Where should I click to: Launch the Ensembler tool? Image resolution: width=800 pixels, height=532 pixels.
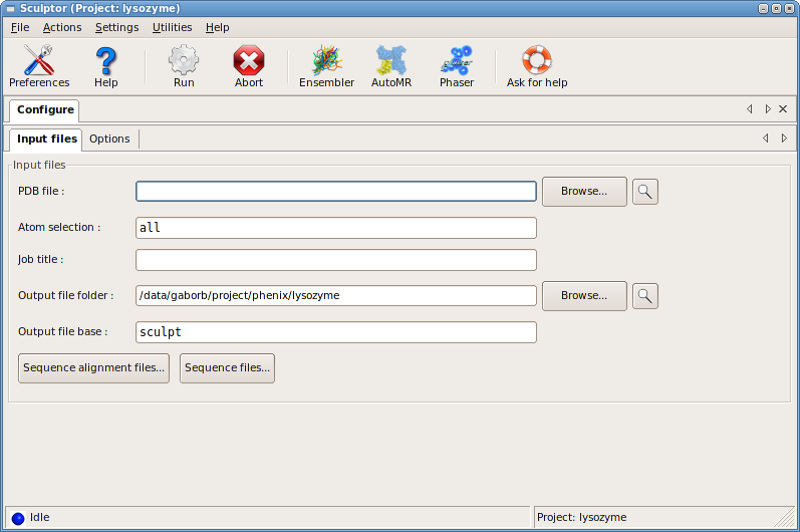(326, 67)
